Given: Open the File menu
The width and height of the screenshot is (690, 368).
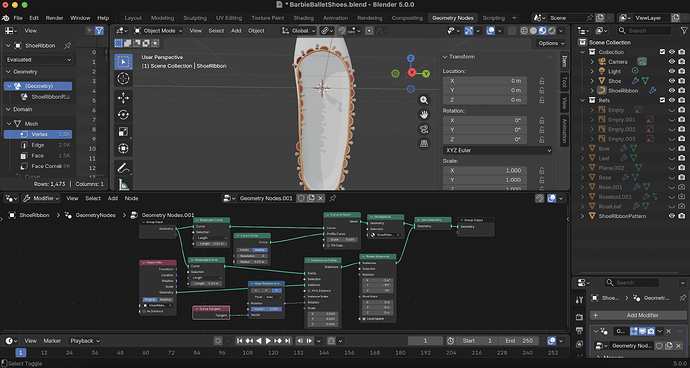Looking at the screenshot, I should coord(18,18).
